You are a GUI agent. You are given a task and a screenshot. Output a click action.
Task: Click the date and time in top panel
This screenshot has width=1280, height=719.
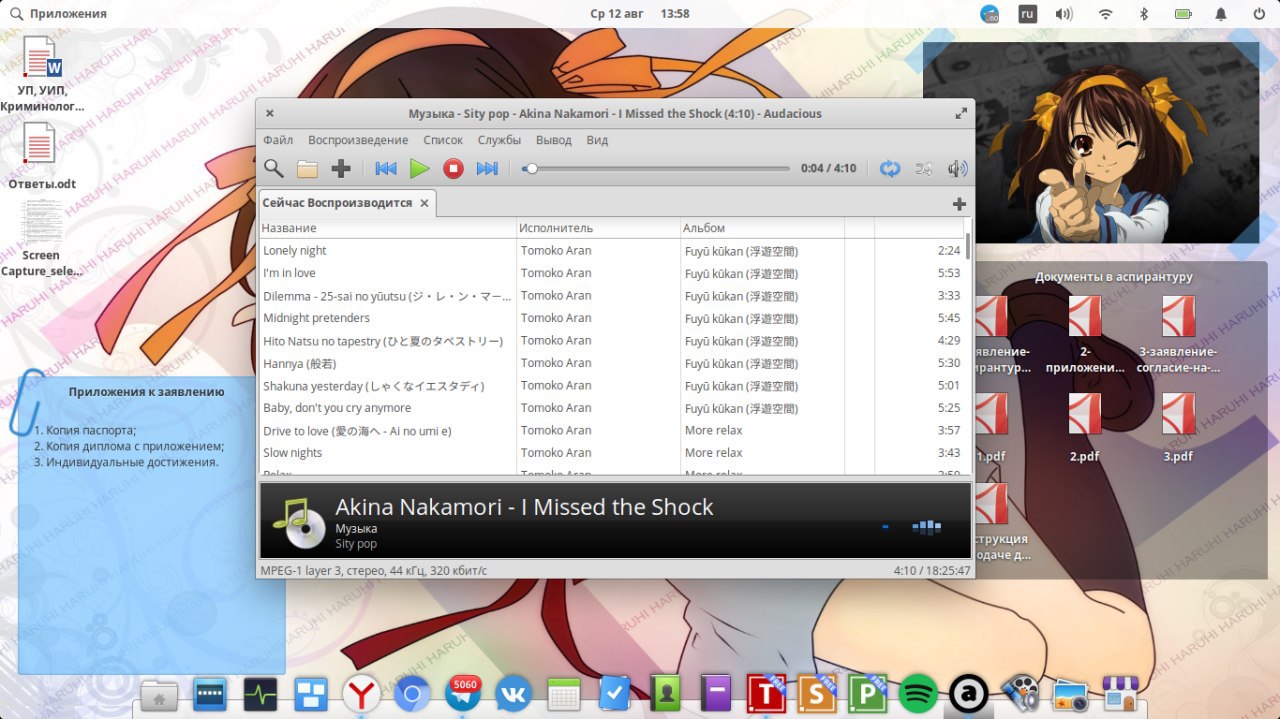(x=640, y=14)
